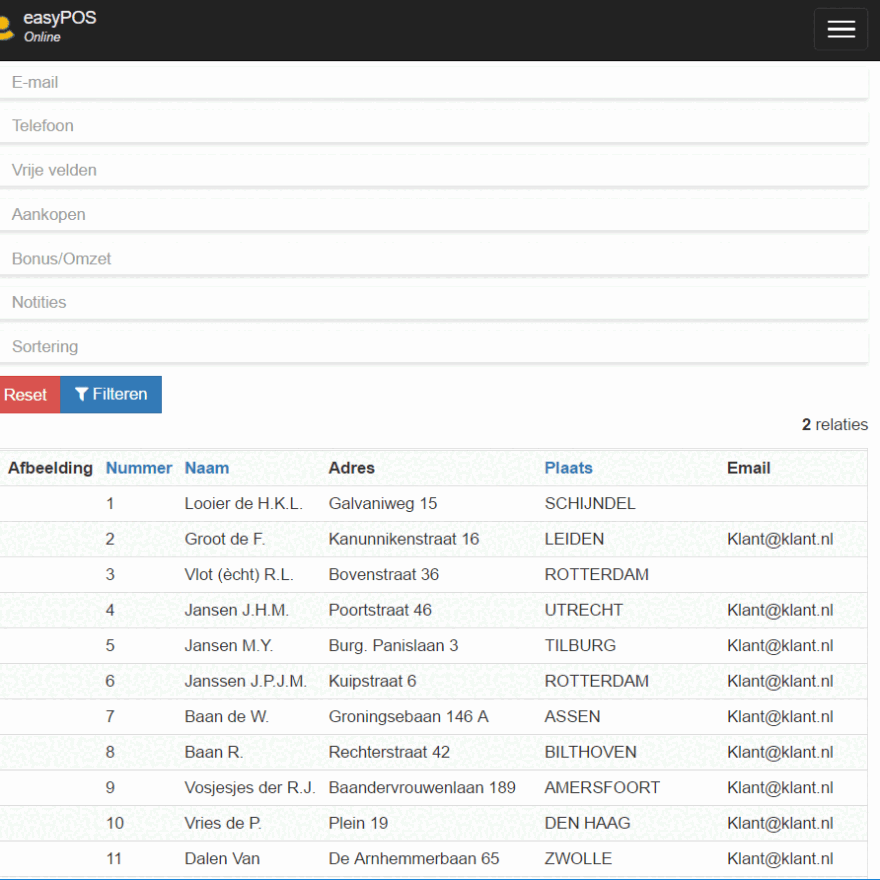Click address Groningsebaan 146 A
Viewport: 880px width, 880px height.
[409, 717]
